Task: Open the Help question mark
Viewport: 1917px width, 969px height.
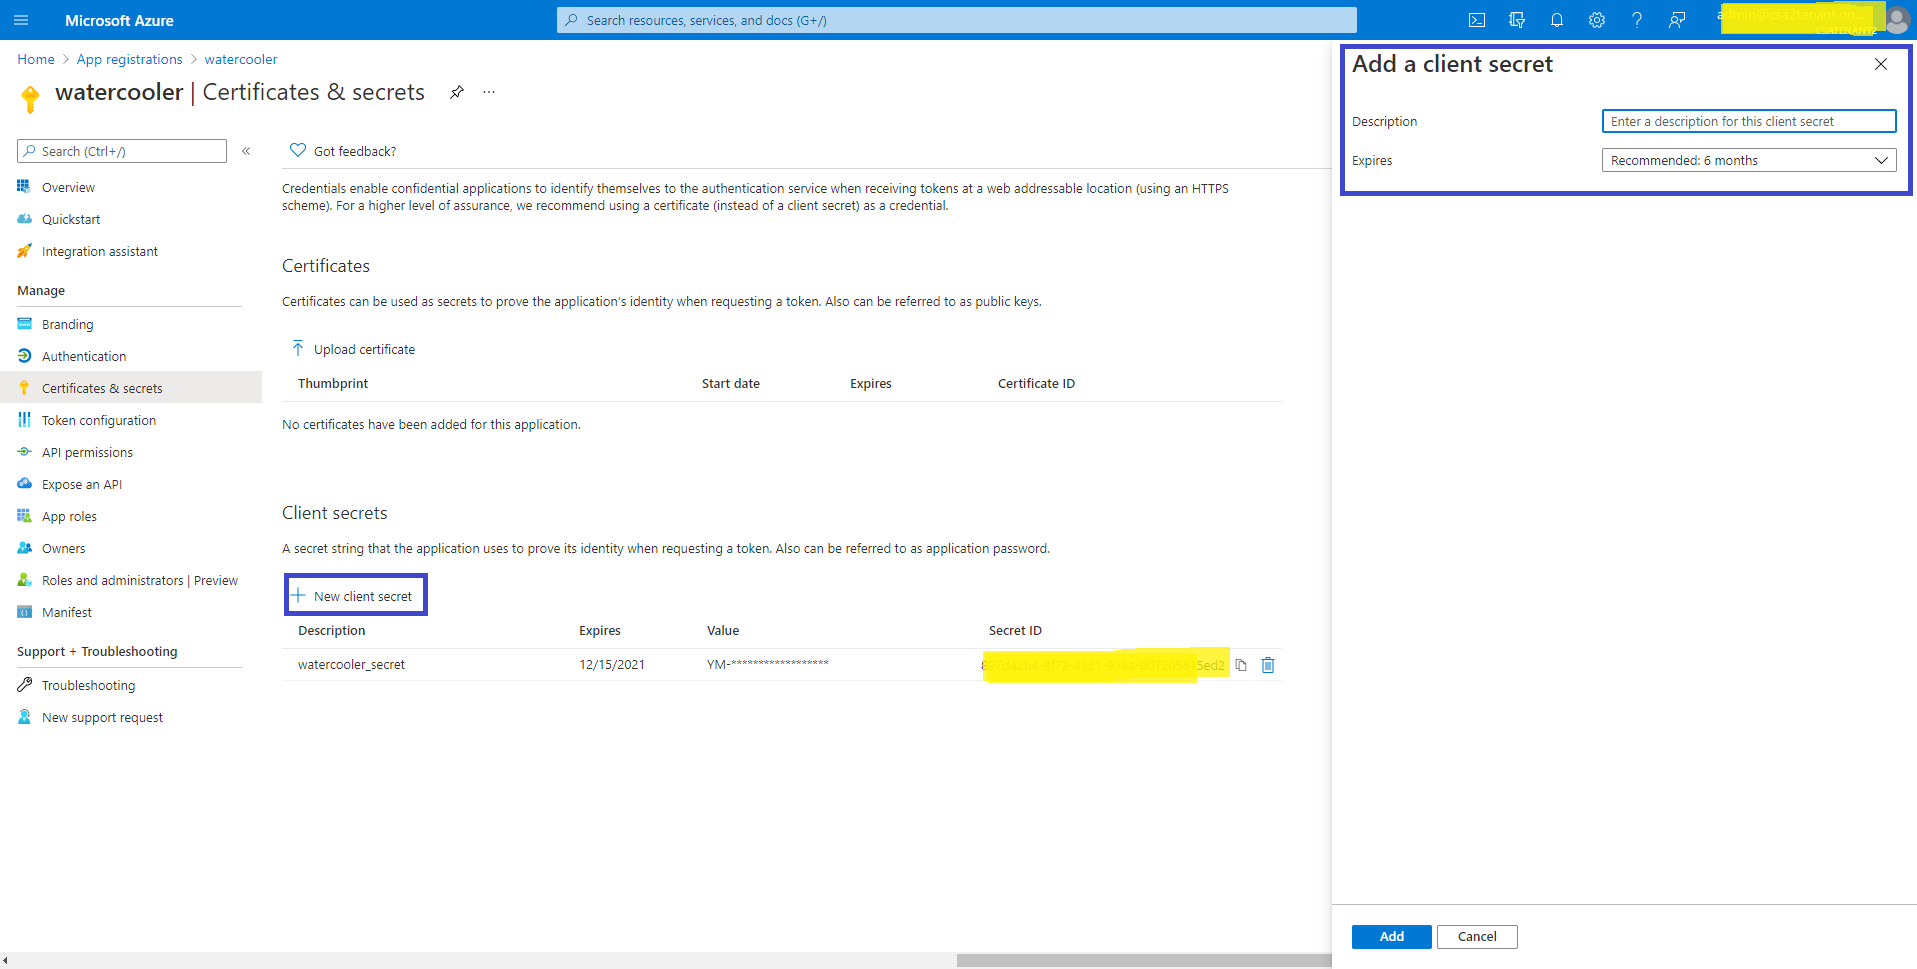Action: click(x=1637, y=20)
